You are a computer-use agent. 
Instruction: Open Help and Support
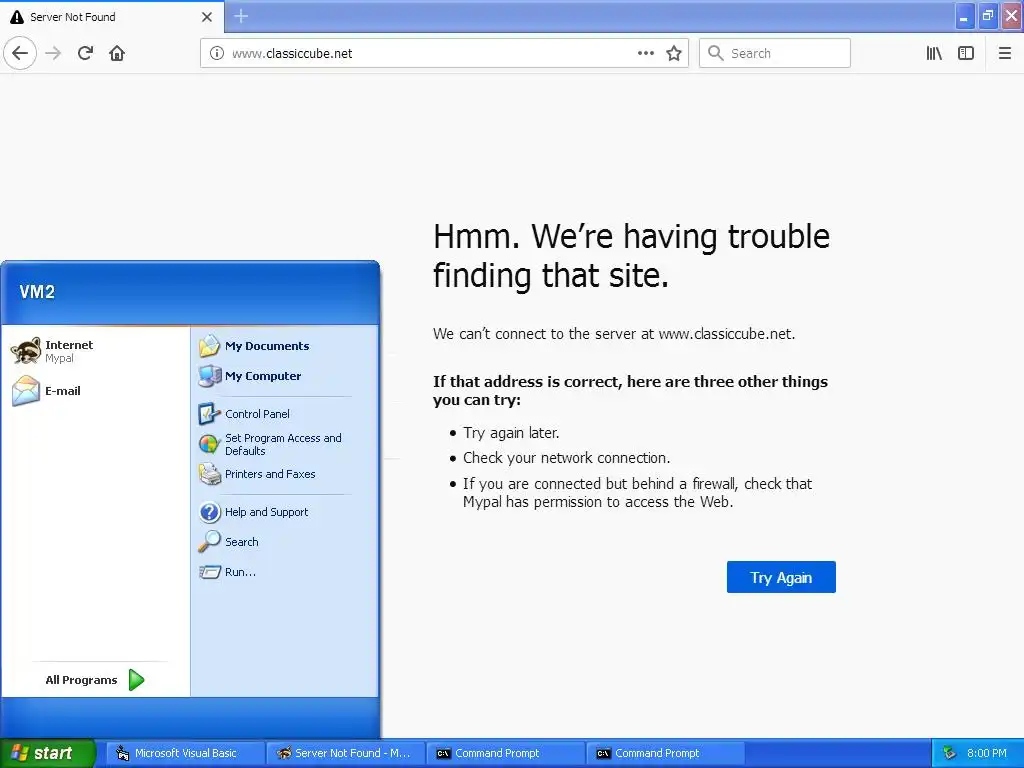(285, 512)
